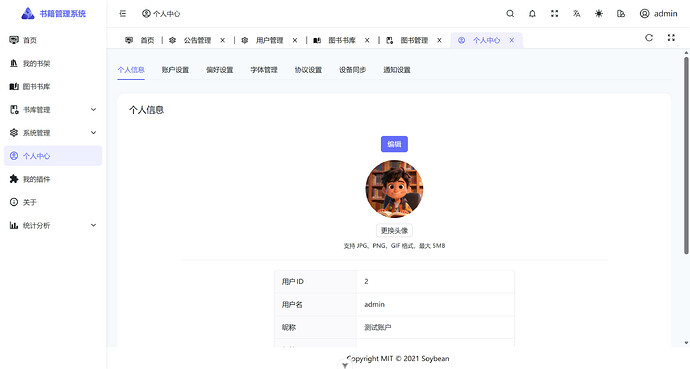Click the 更换头像 button
The height and width of the screenshot is (369, 690).
click(394, 230)
